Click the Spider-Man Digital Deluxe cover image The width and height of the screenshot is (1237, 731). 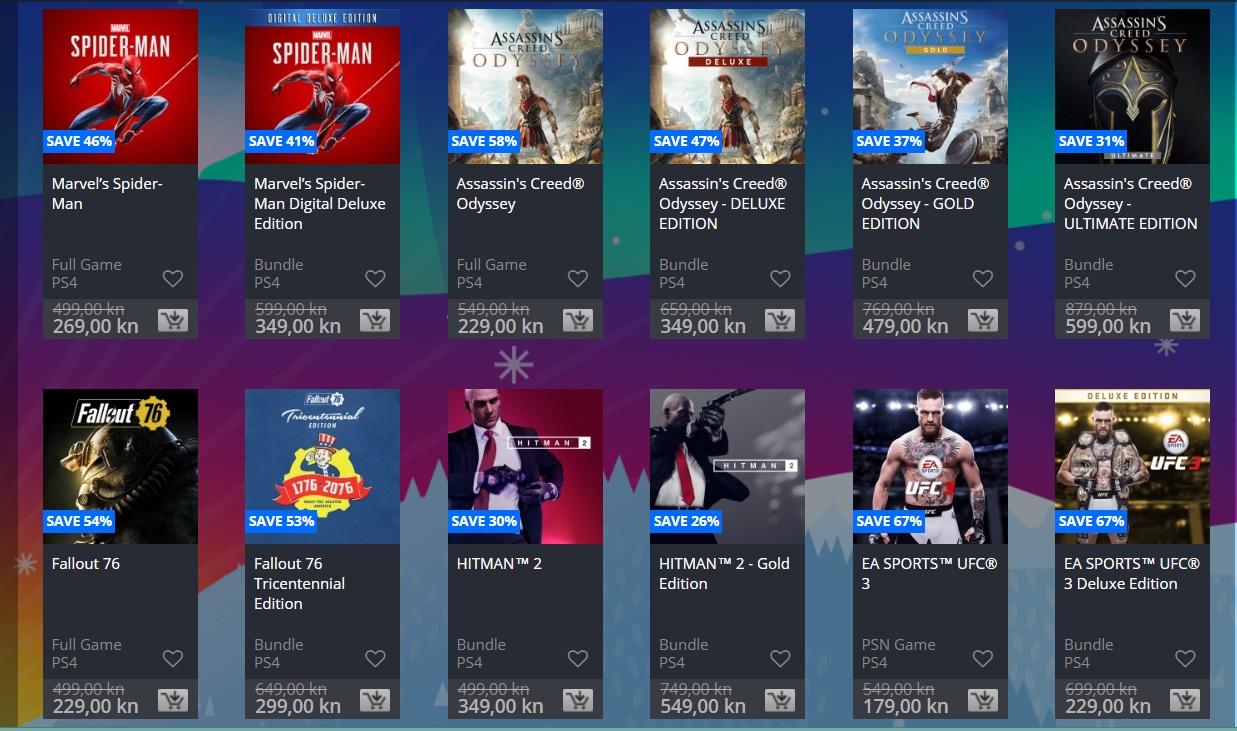point(322,87)
